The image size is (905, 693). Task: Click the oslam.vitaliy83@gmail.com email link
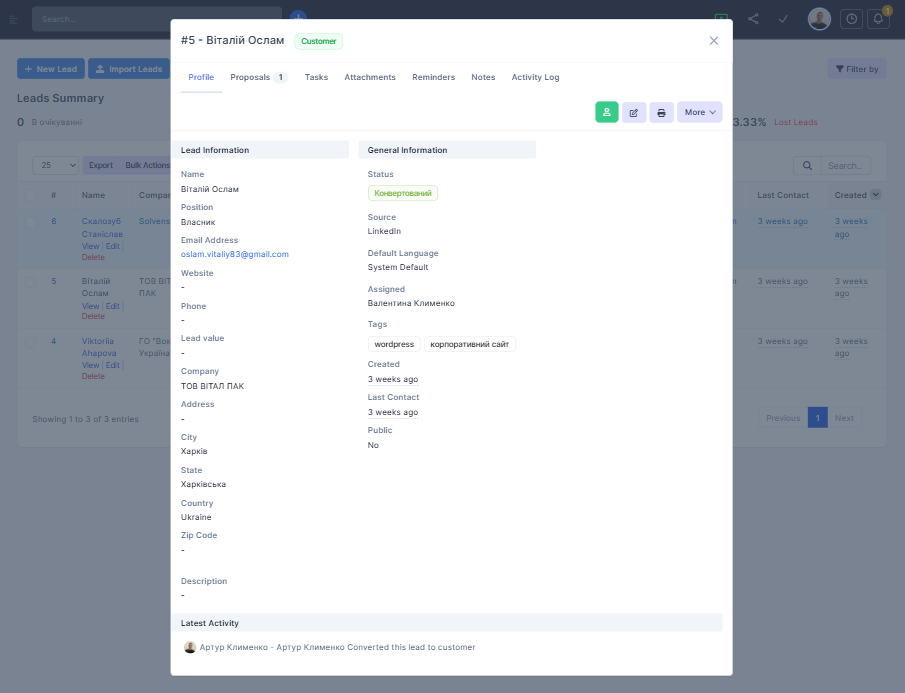point(235,254)
